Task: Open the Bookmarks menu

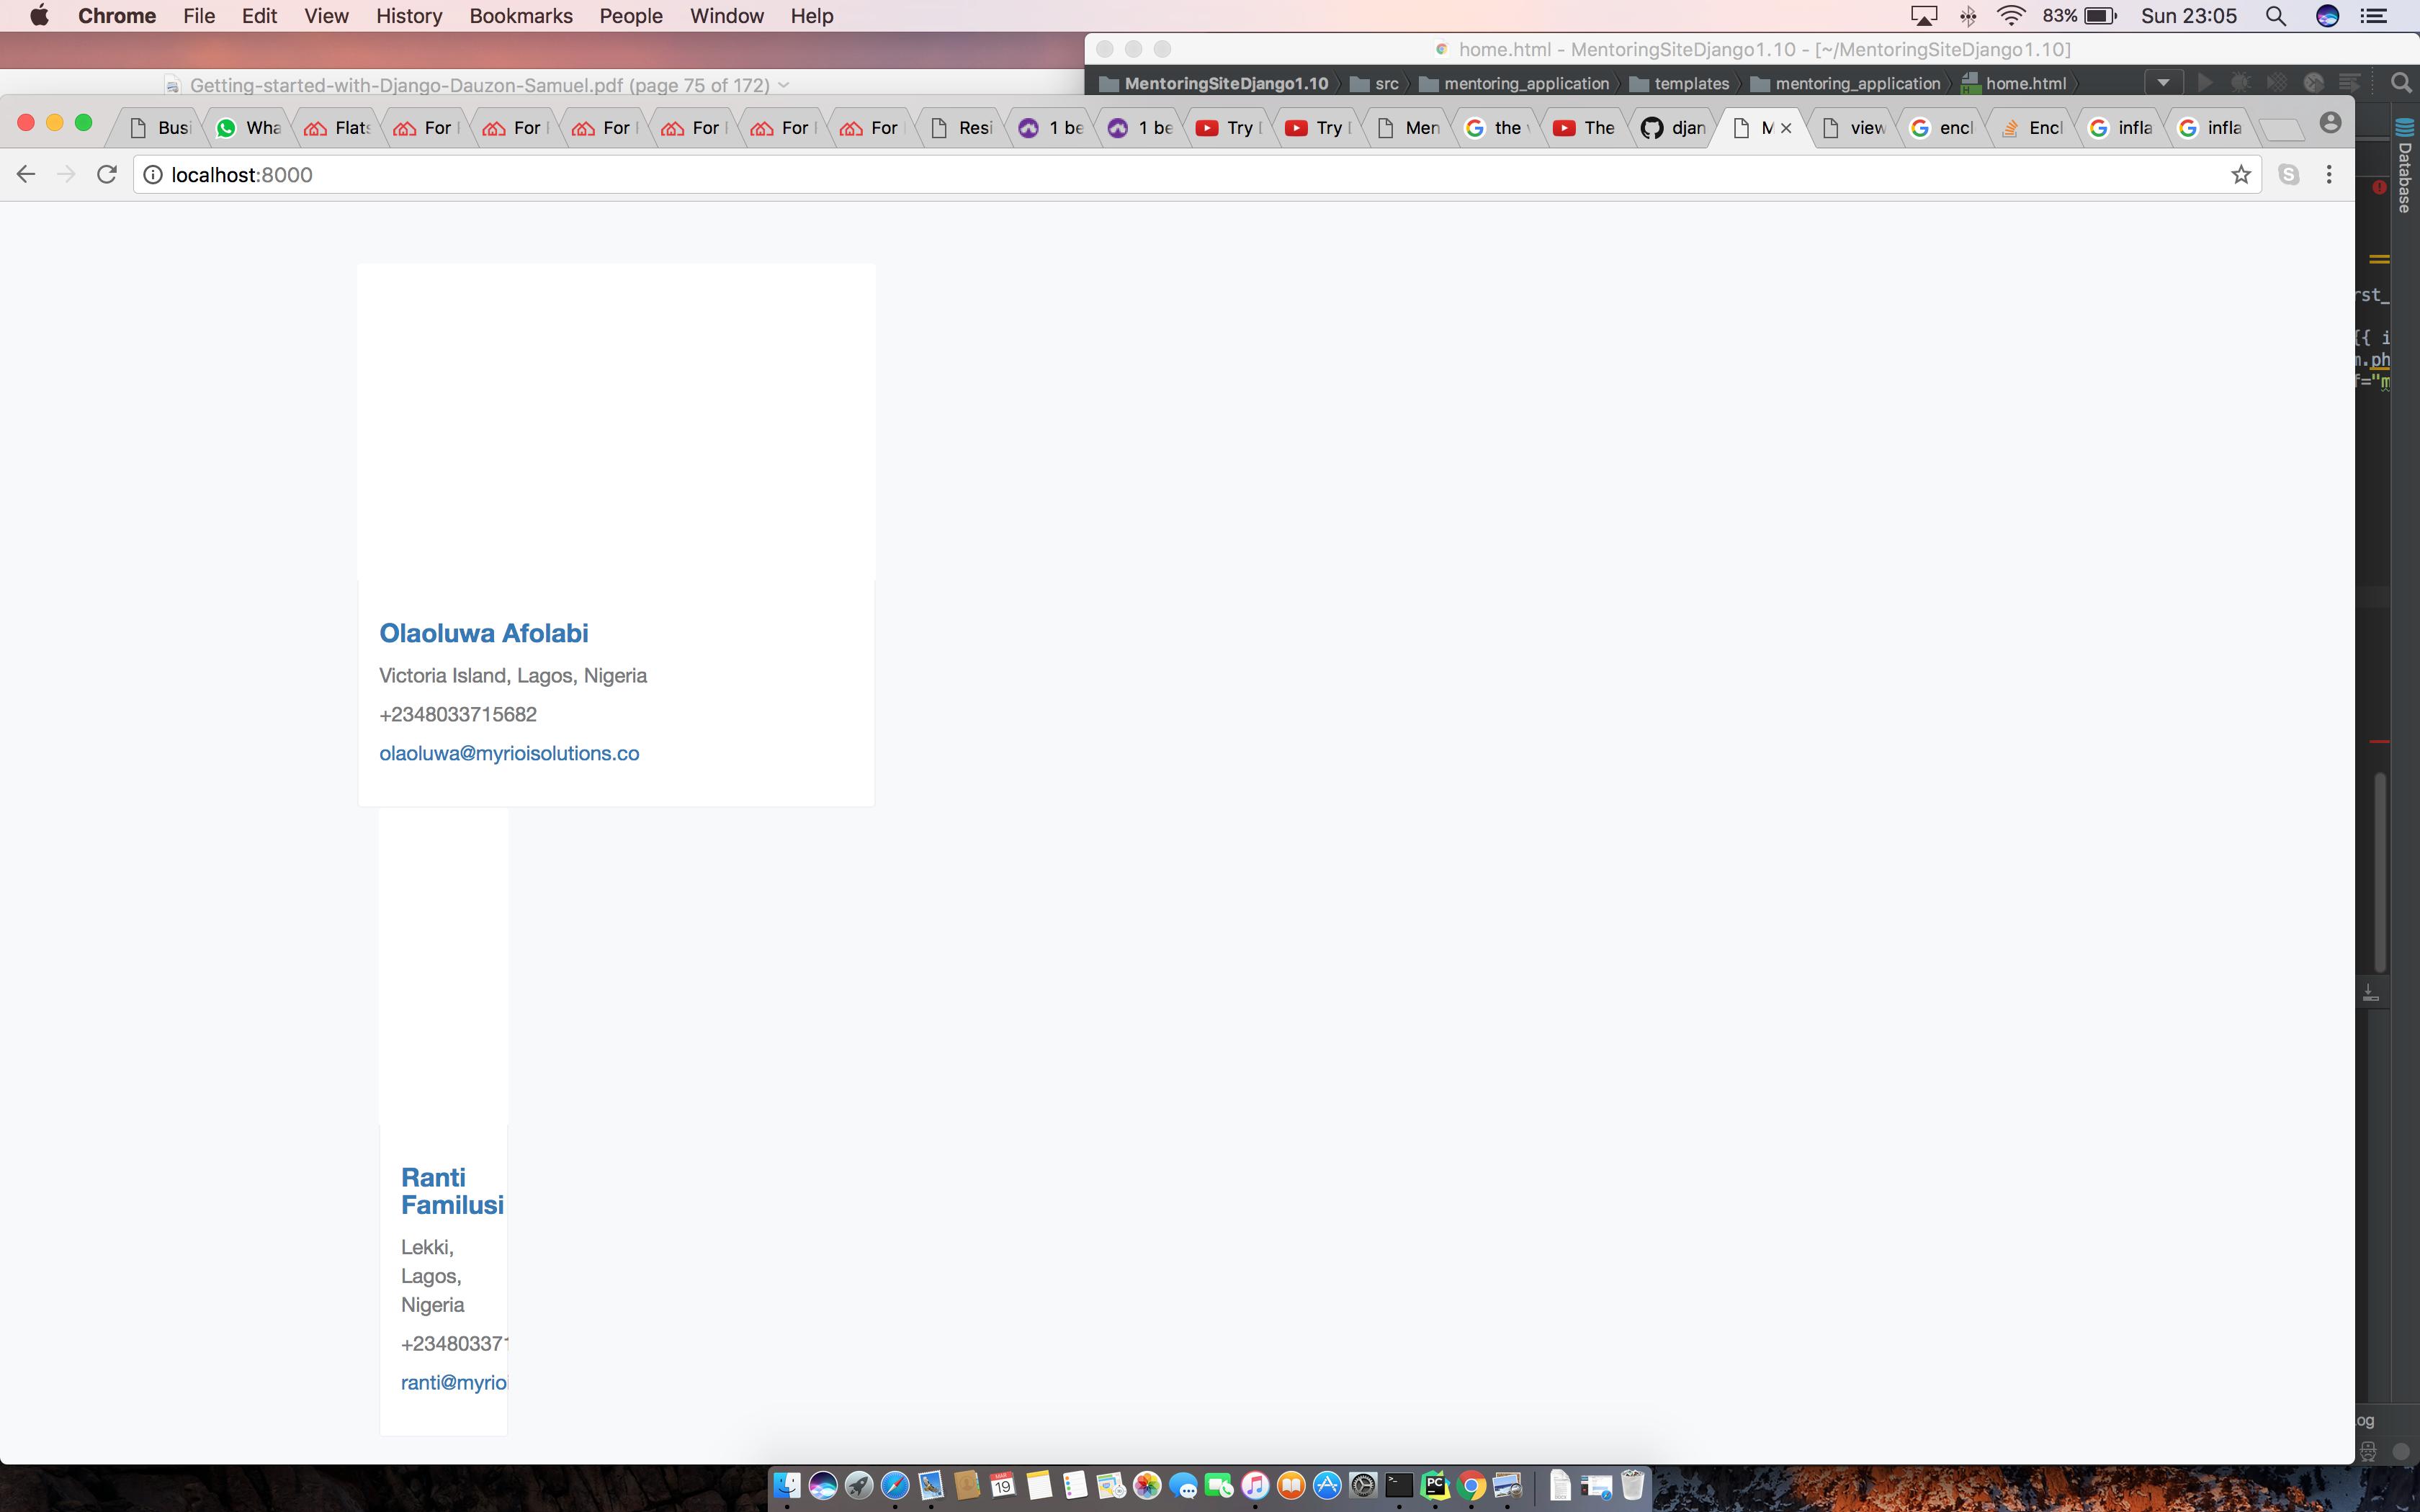Action: click(x=520, y=16)
